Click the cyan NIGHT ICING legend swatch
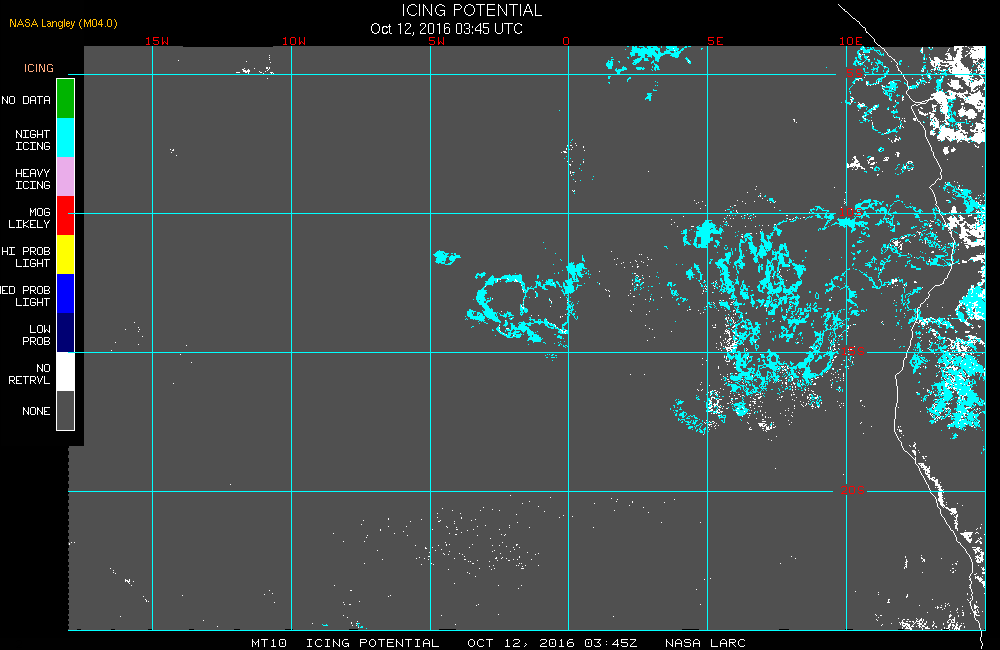Image resolution: width=1000 pixels, height=650 pixels. (66, 138)
